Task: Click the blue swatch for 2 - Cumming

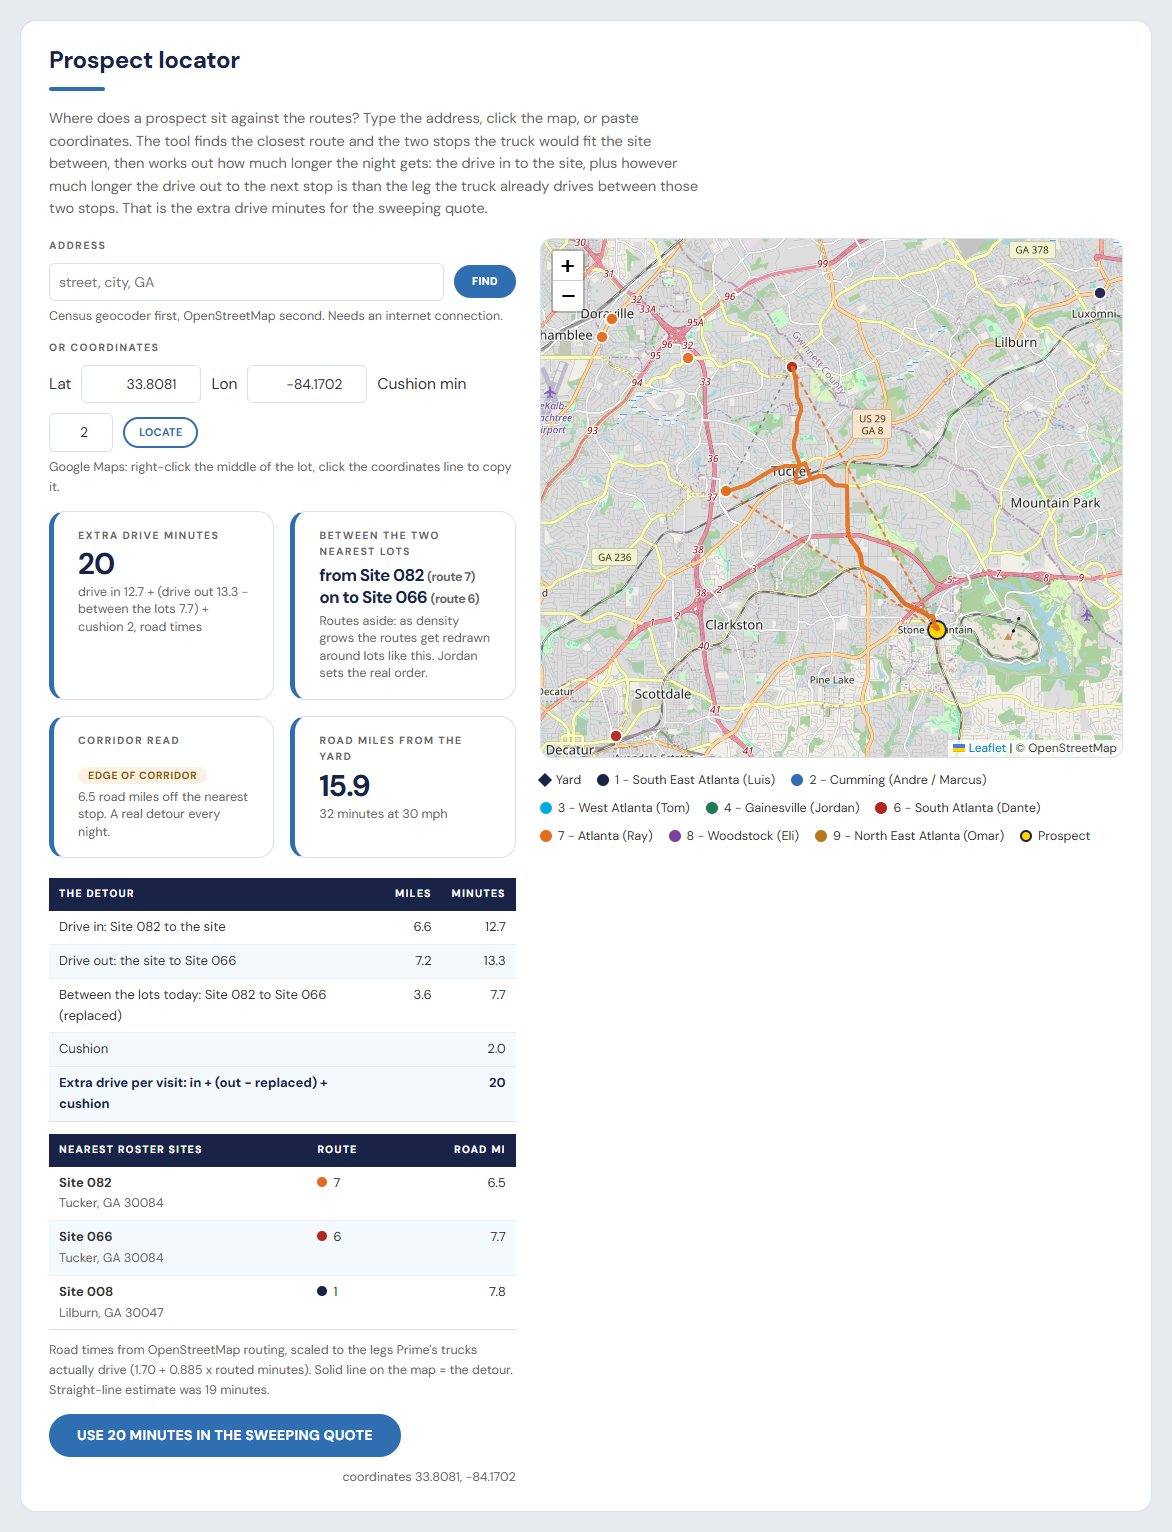Action: click(x=797, y=780)
